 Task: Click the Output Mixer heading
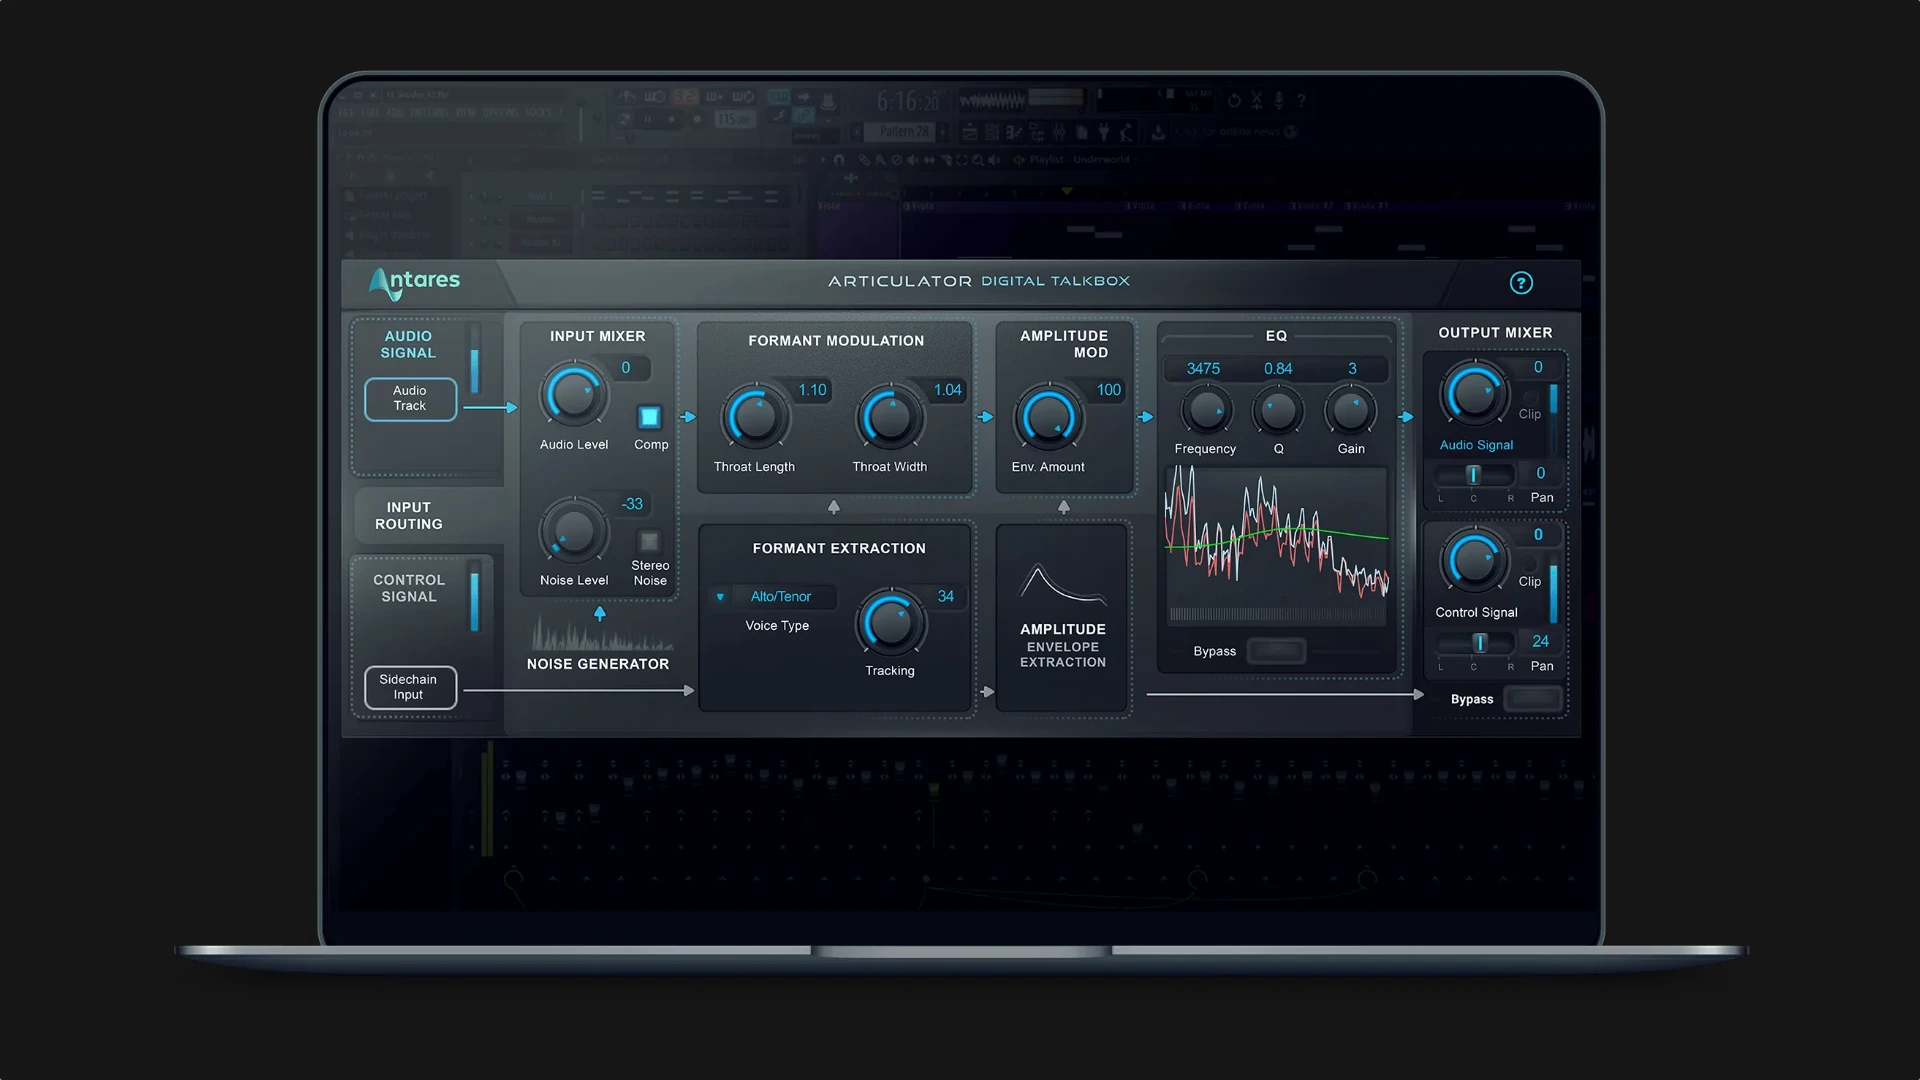tap(1495, 333)
